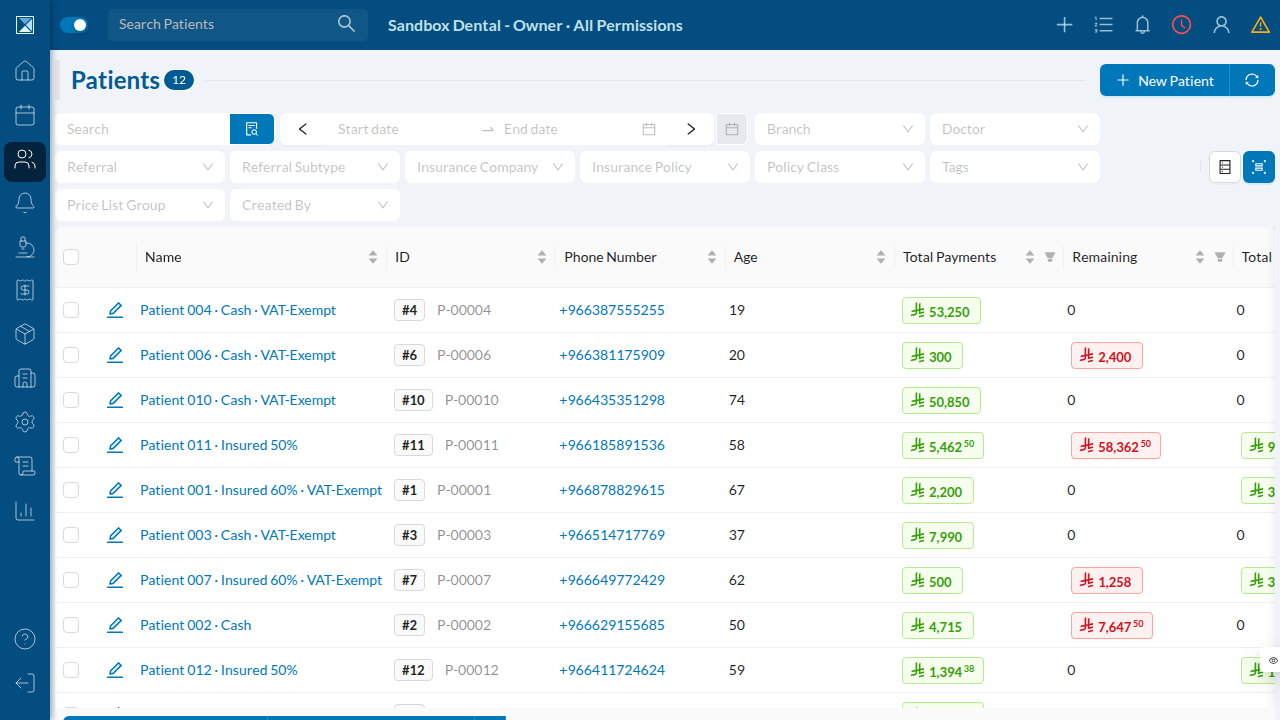Open the Insurance Company dropdown
The height and width of the screenshot is (720, 1280).
490,167
